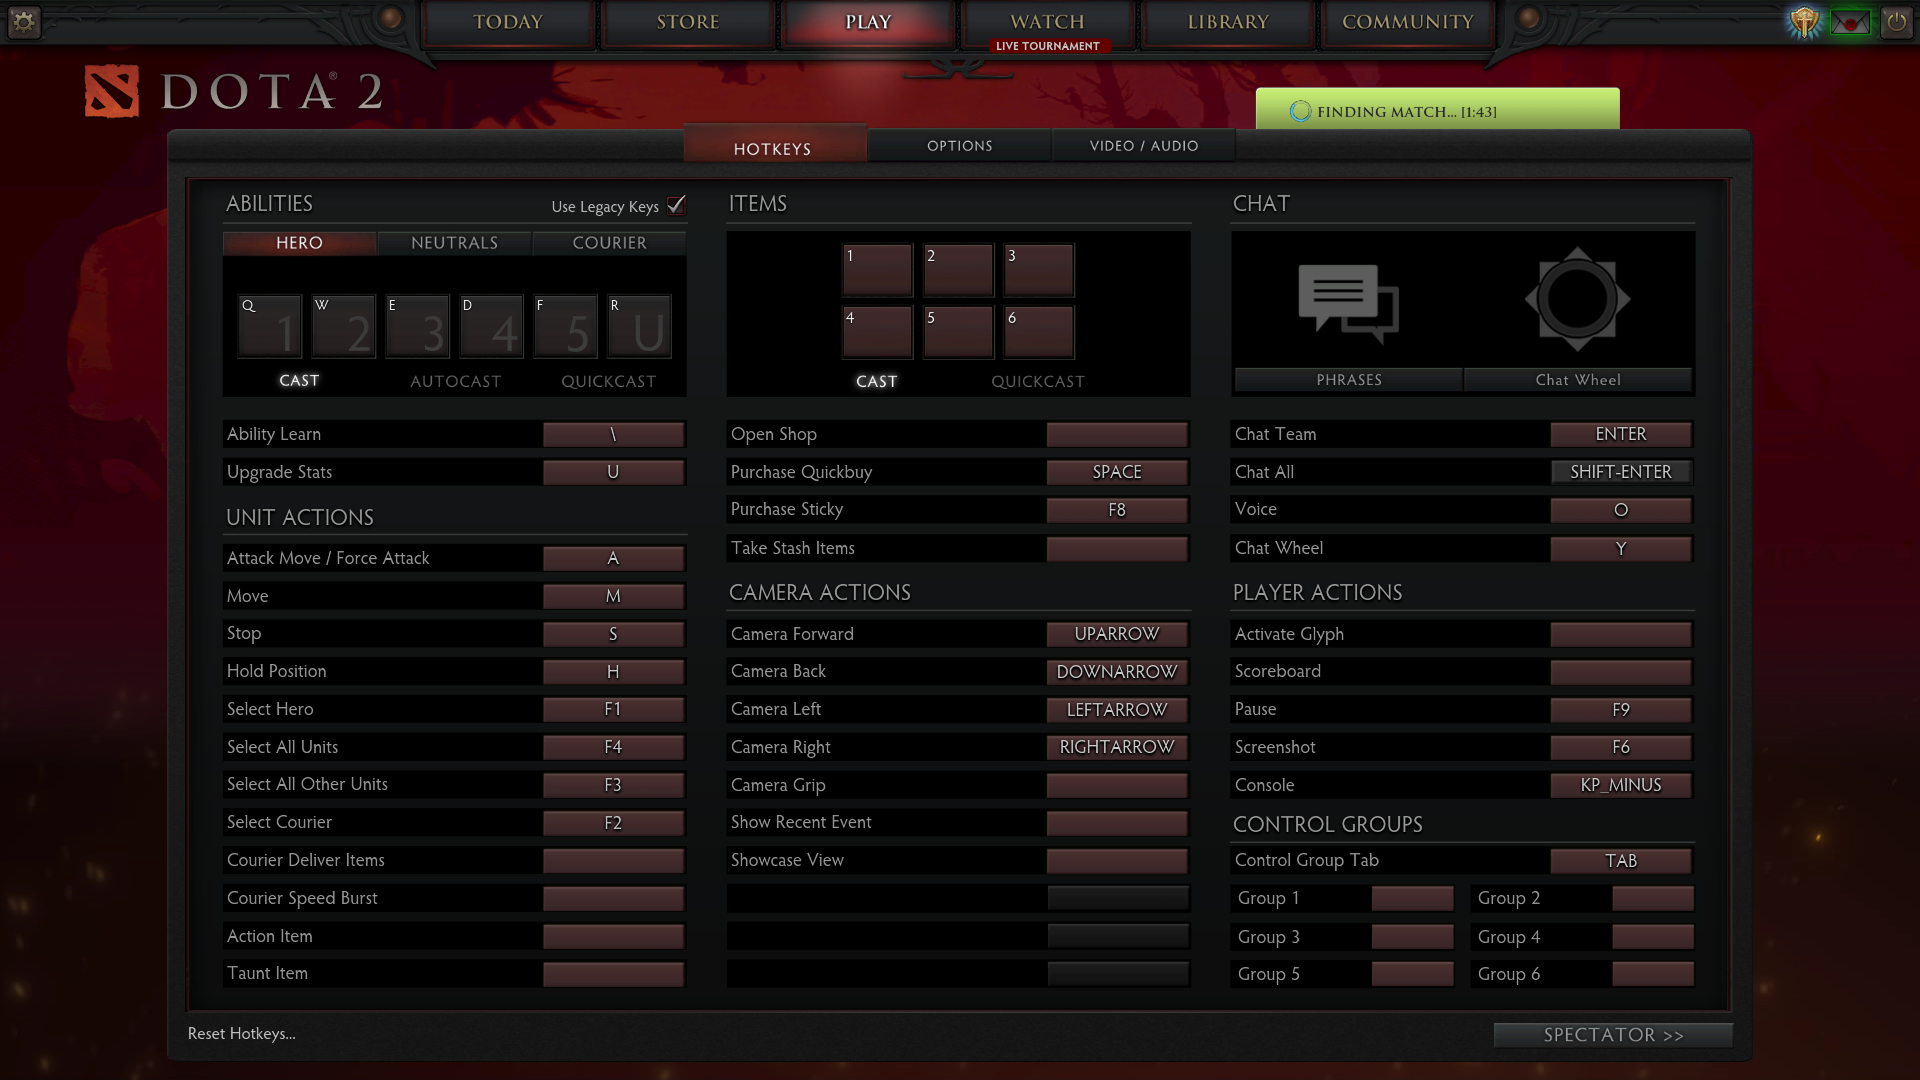Expand HOTKEYS tab panel

point(771,146)
